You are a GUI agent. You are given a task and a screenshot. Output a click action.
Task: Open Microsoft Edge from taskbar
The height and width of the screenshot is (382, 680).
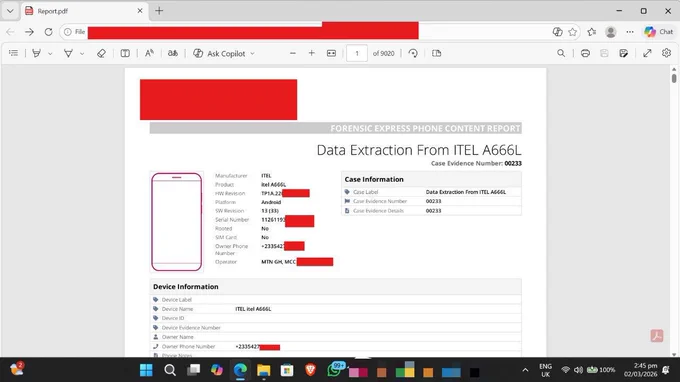(240, 370)
